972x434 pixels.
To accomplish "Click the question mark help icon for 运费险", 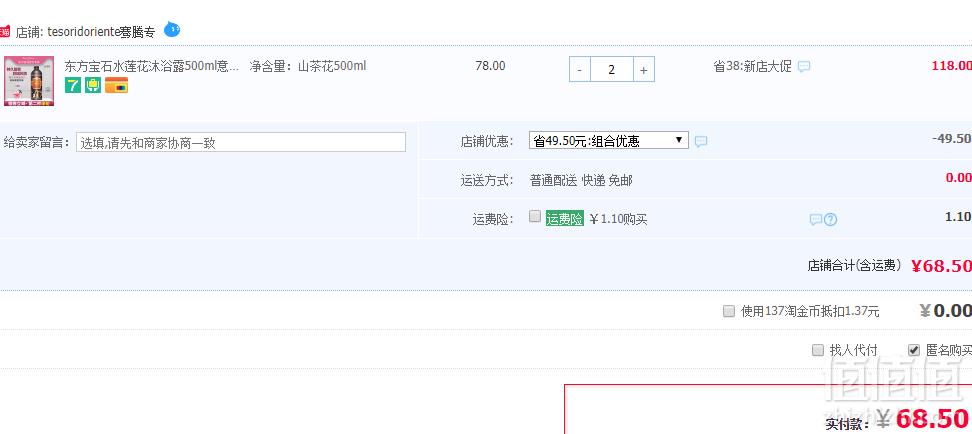I will click(831, 219).
